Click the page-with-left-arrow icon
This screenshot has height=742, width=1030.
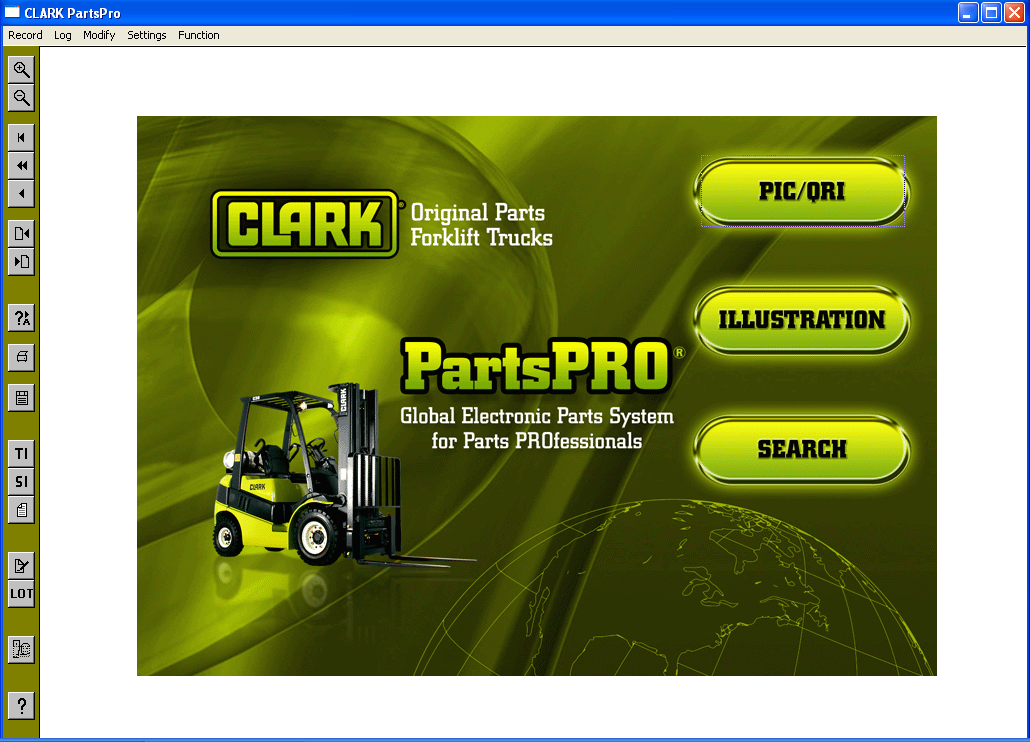21,234
